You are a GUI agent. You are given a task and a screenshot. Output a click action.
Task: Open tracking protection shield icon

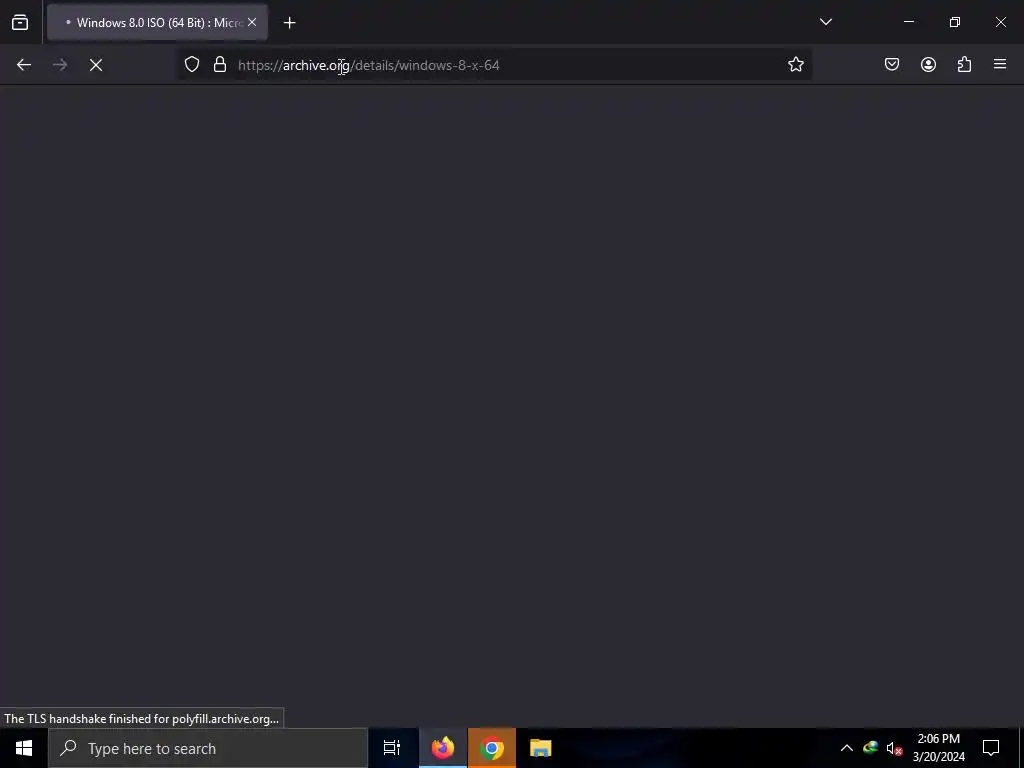191,65
